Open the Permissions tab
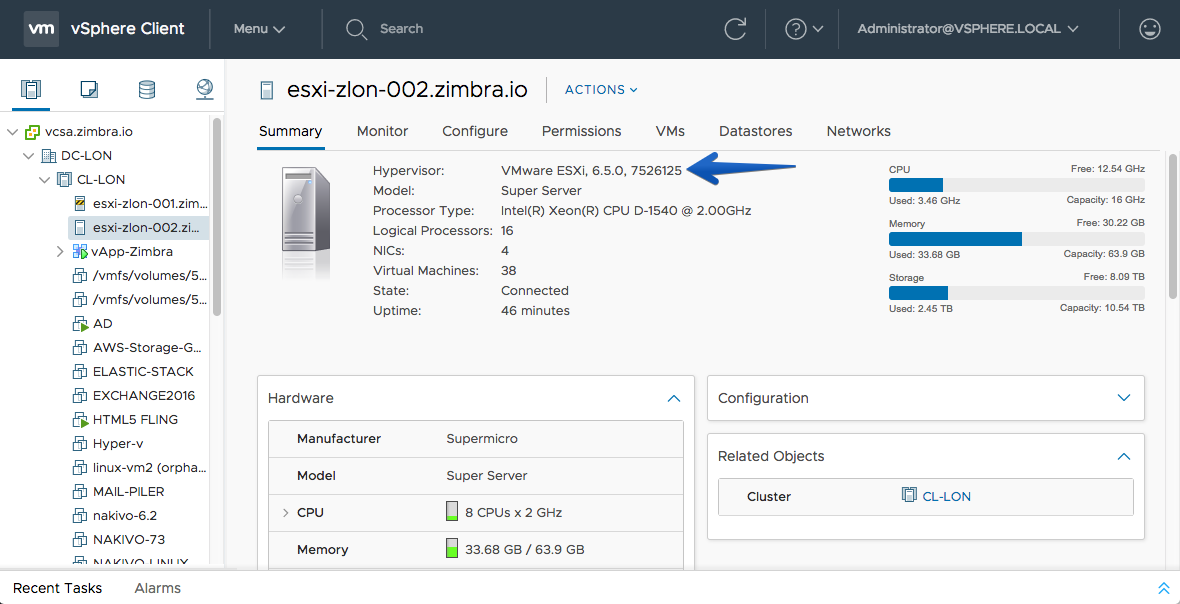 point(582,131)
